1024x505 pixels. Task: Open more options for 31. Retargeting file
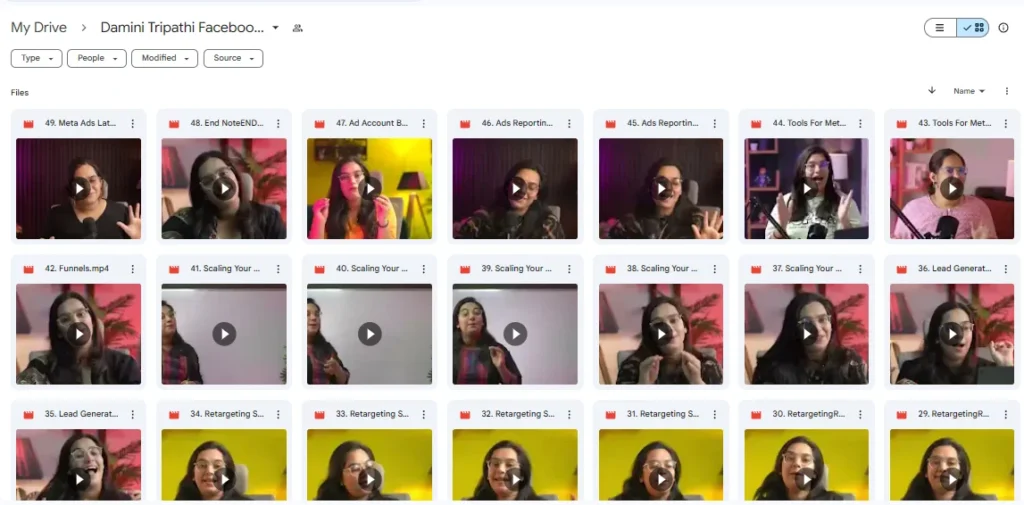tap(715, 415)
